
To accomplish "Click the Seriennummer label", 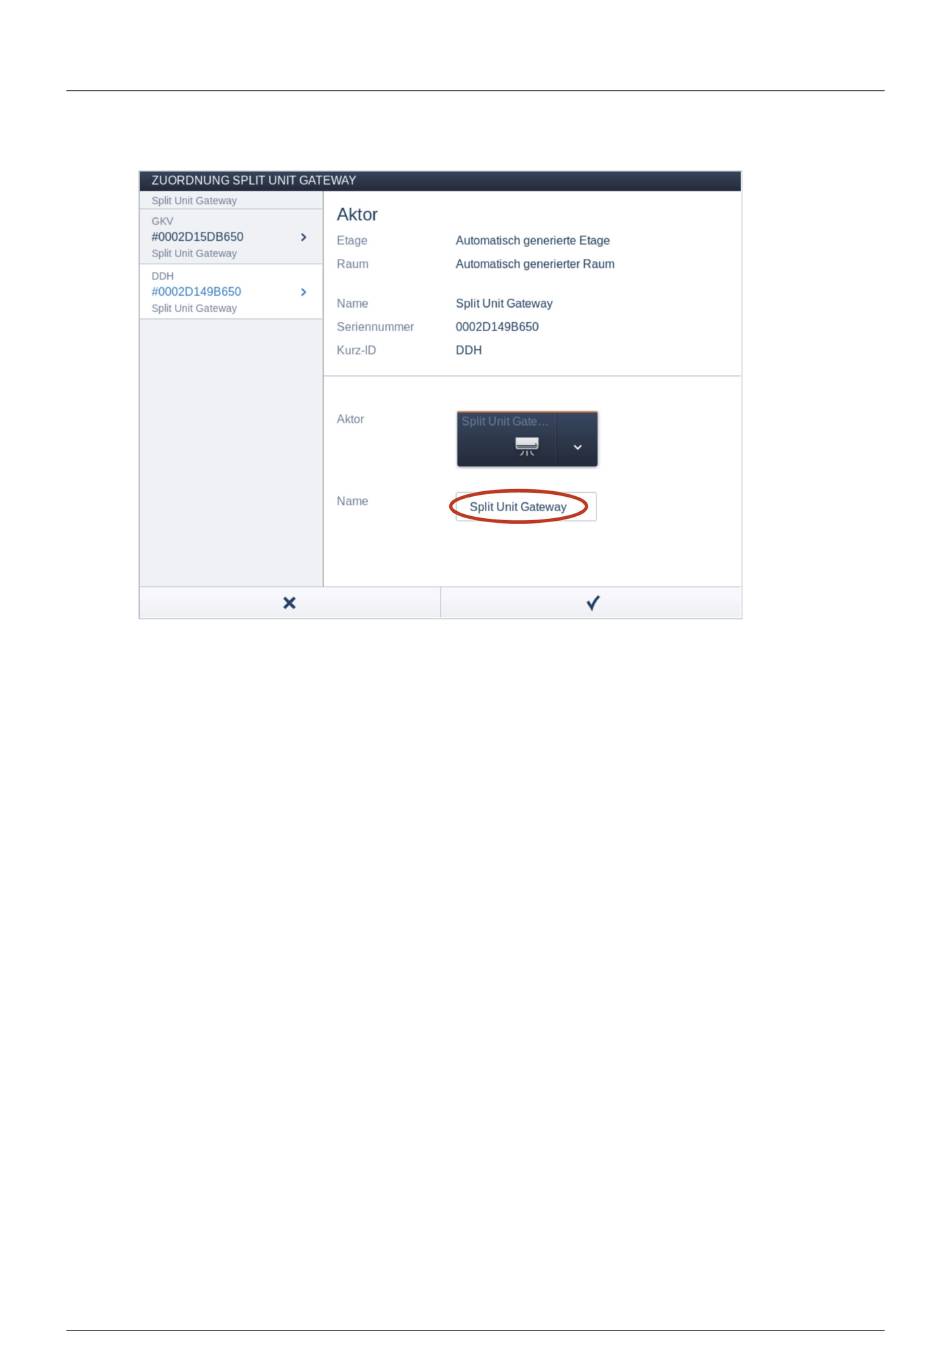I will pyautogui.click(x=375, y=327).
